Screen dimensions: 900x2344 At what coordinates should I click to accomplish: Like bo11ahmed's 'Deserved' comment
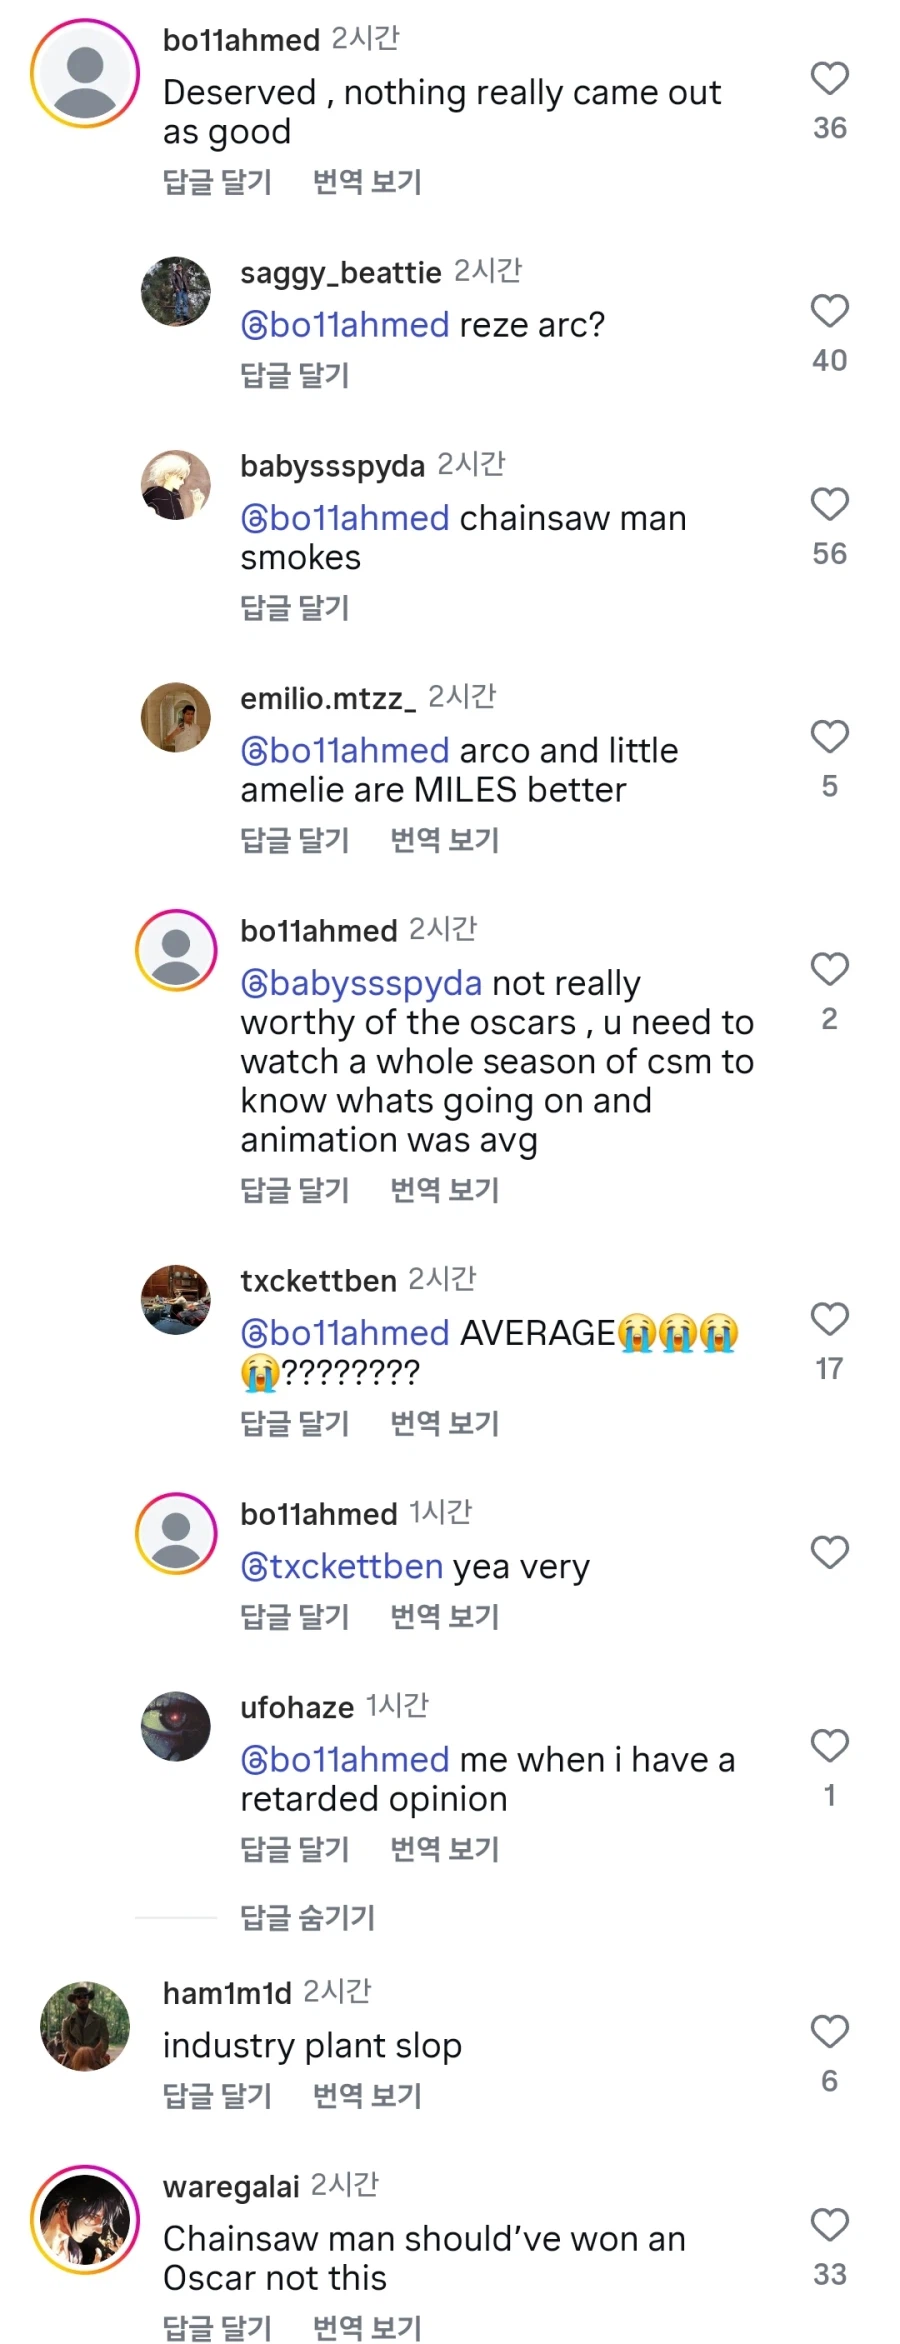(x=829, y=79)
